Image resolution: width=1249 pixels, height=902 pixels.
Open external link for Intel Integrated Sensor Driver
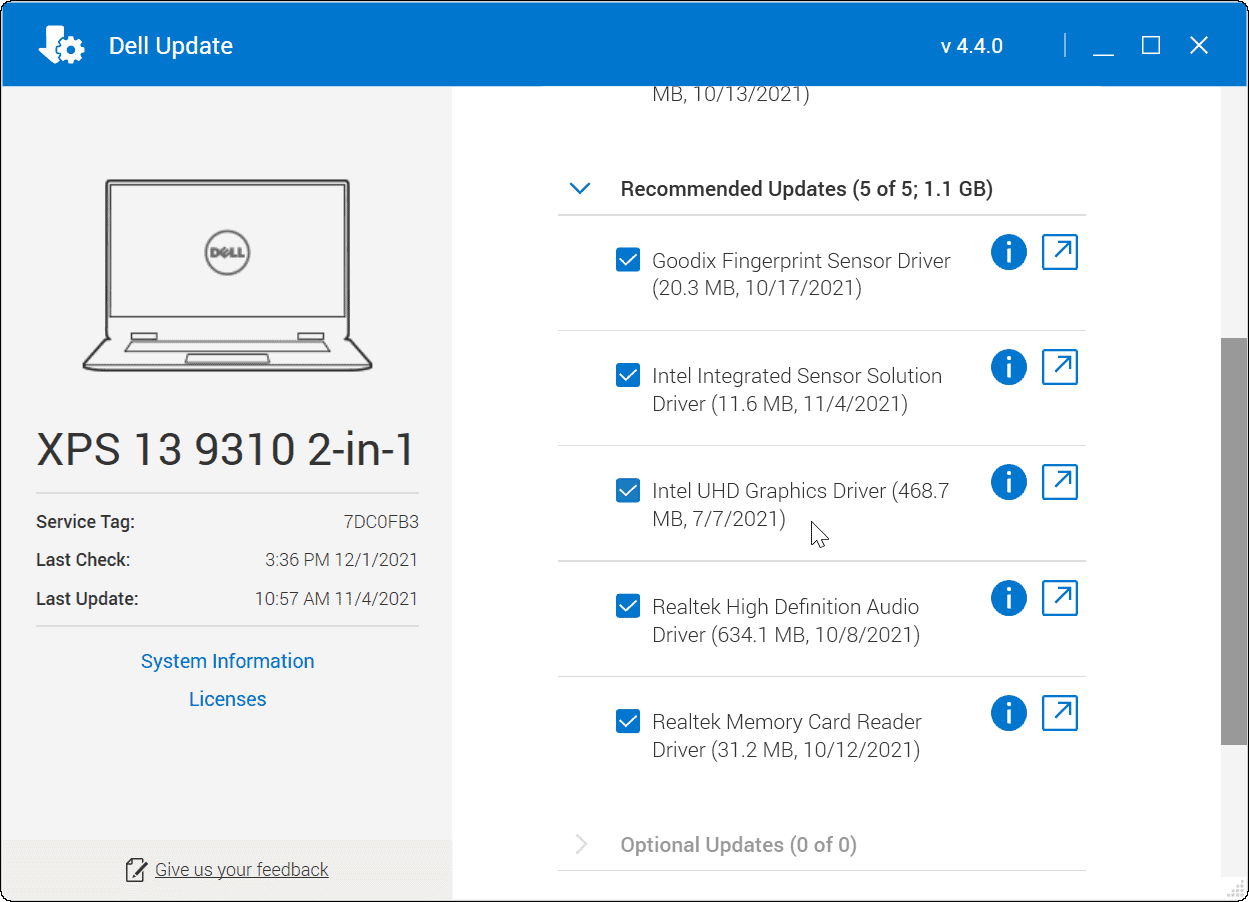1059,367
